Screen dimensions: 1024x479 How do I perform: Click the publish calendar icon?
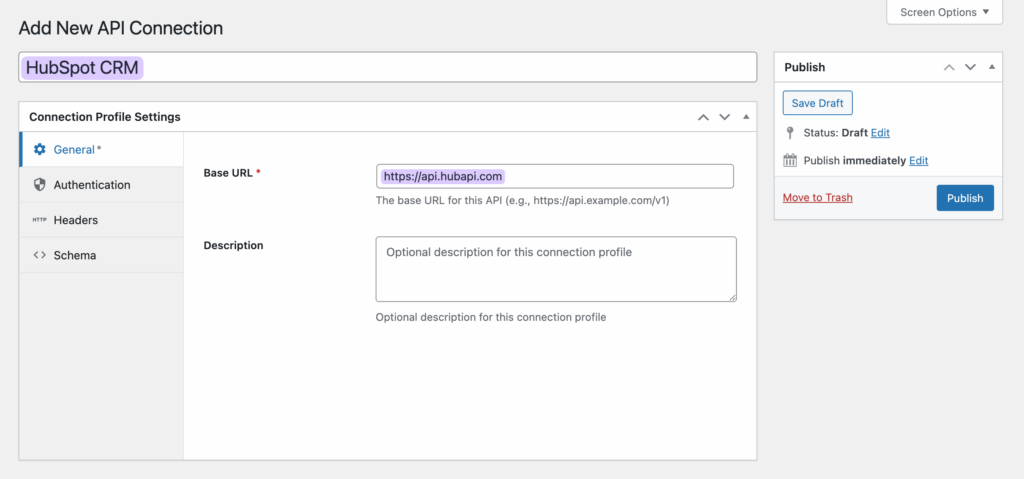[790, 161]
